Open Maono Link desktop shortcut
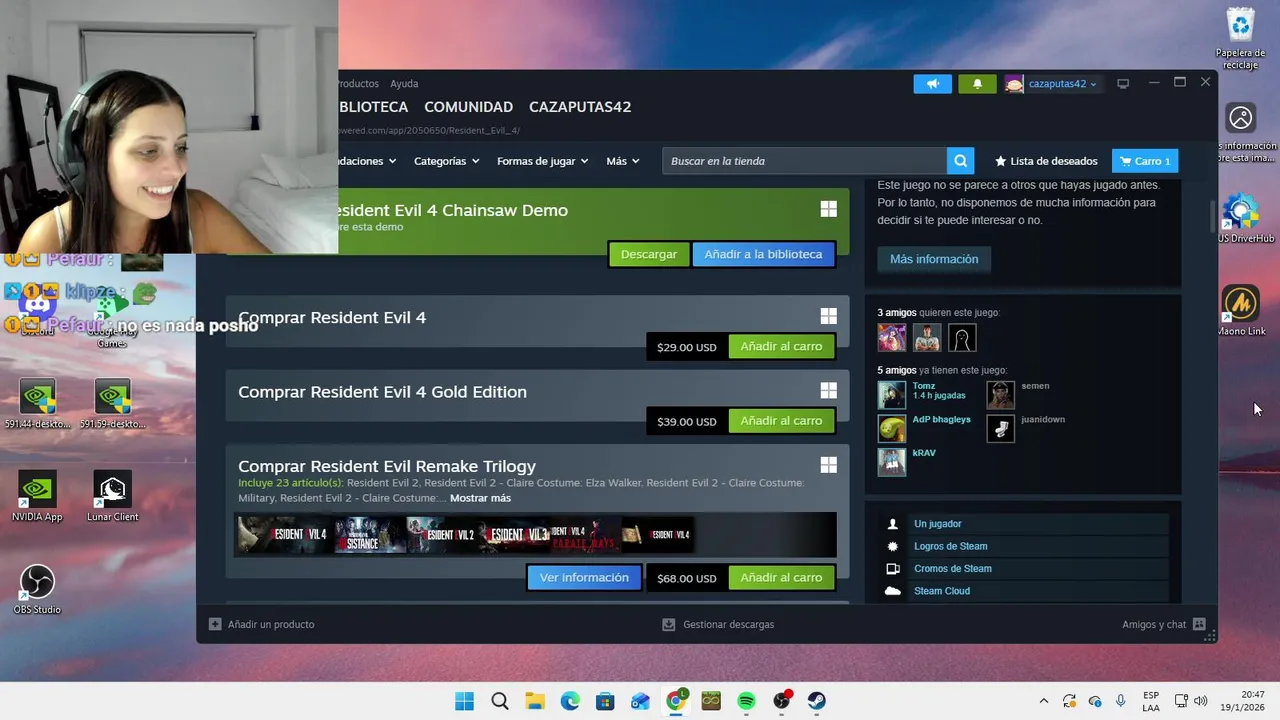The height and width of the screenshot is (720, 1280). (1241, 311)
